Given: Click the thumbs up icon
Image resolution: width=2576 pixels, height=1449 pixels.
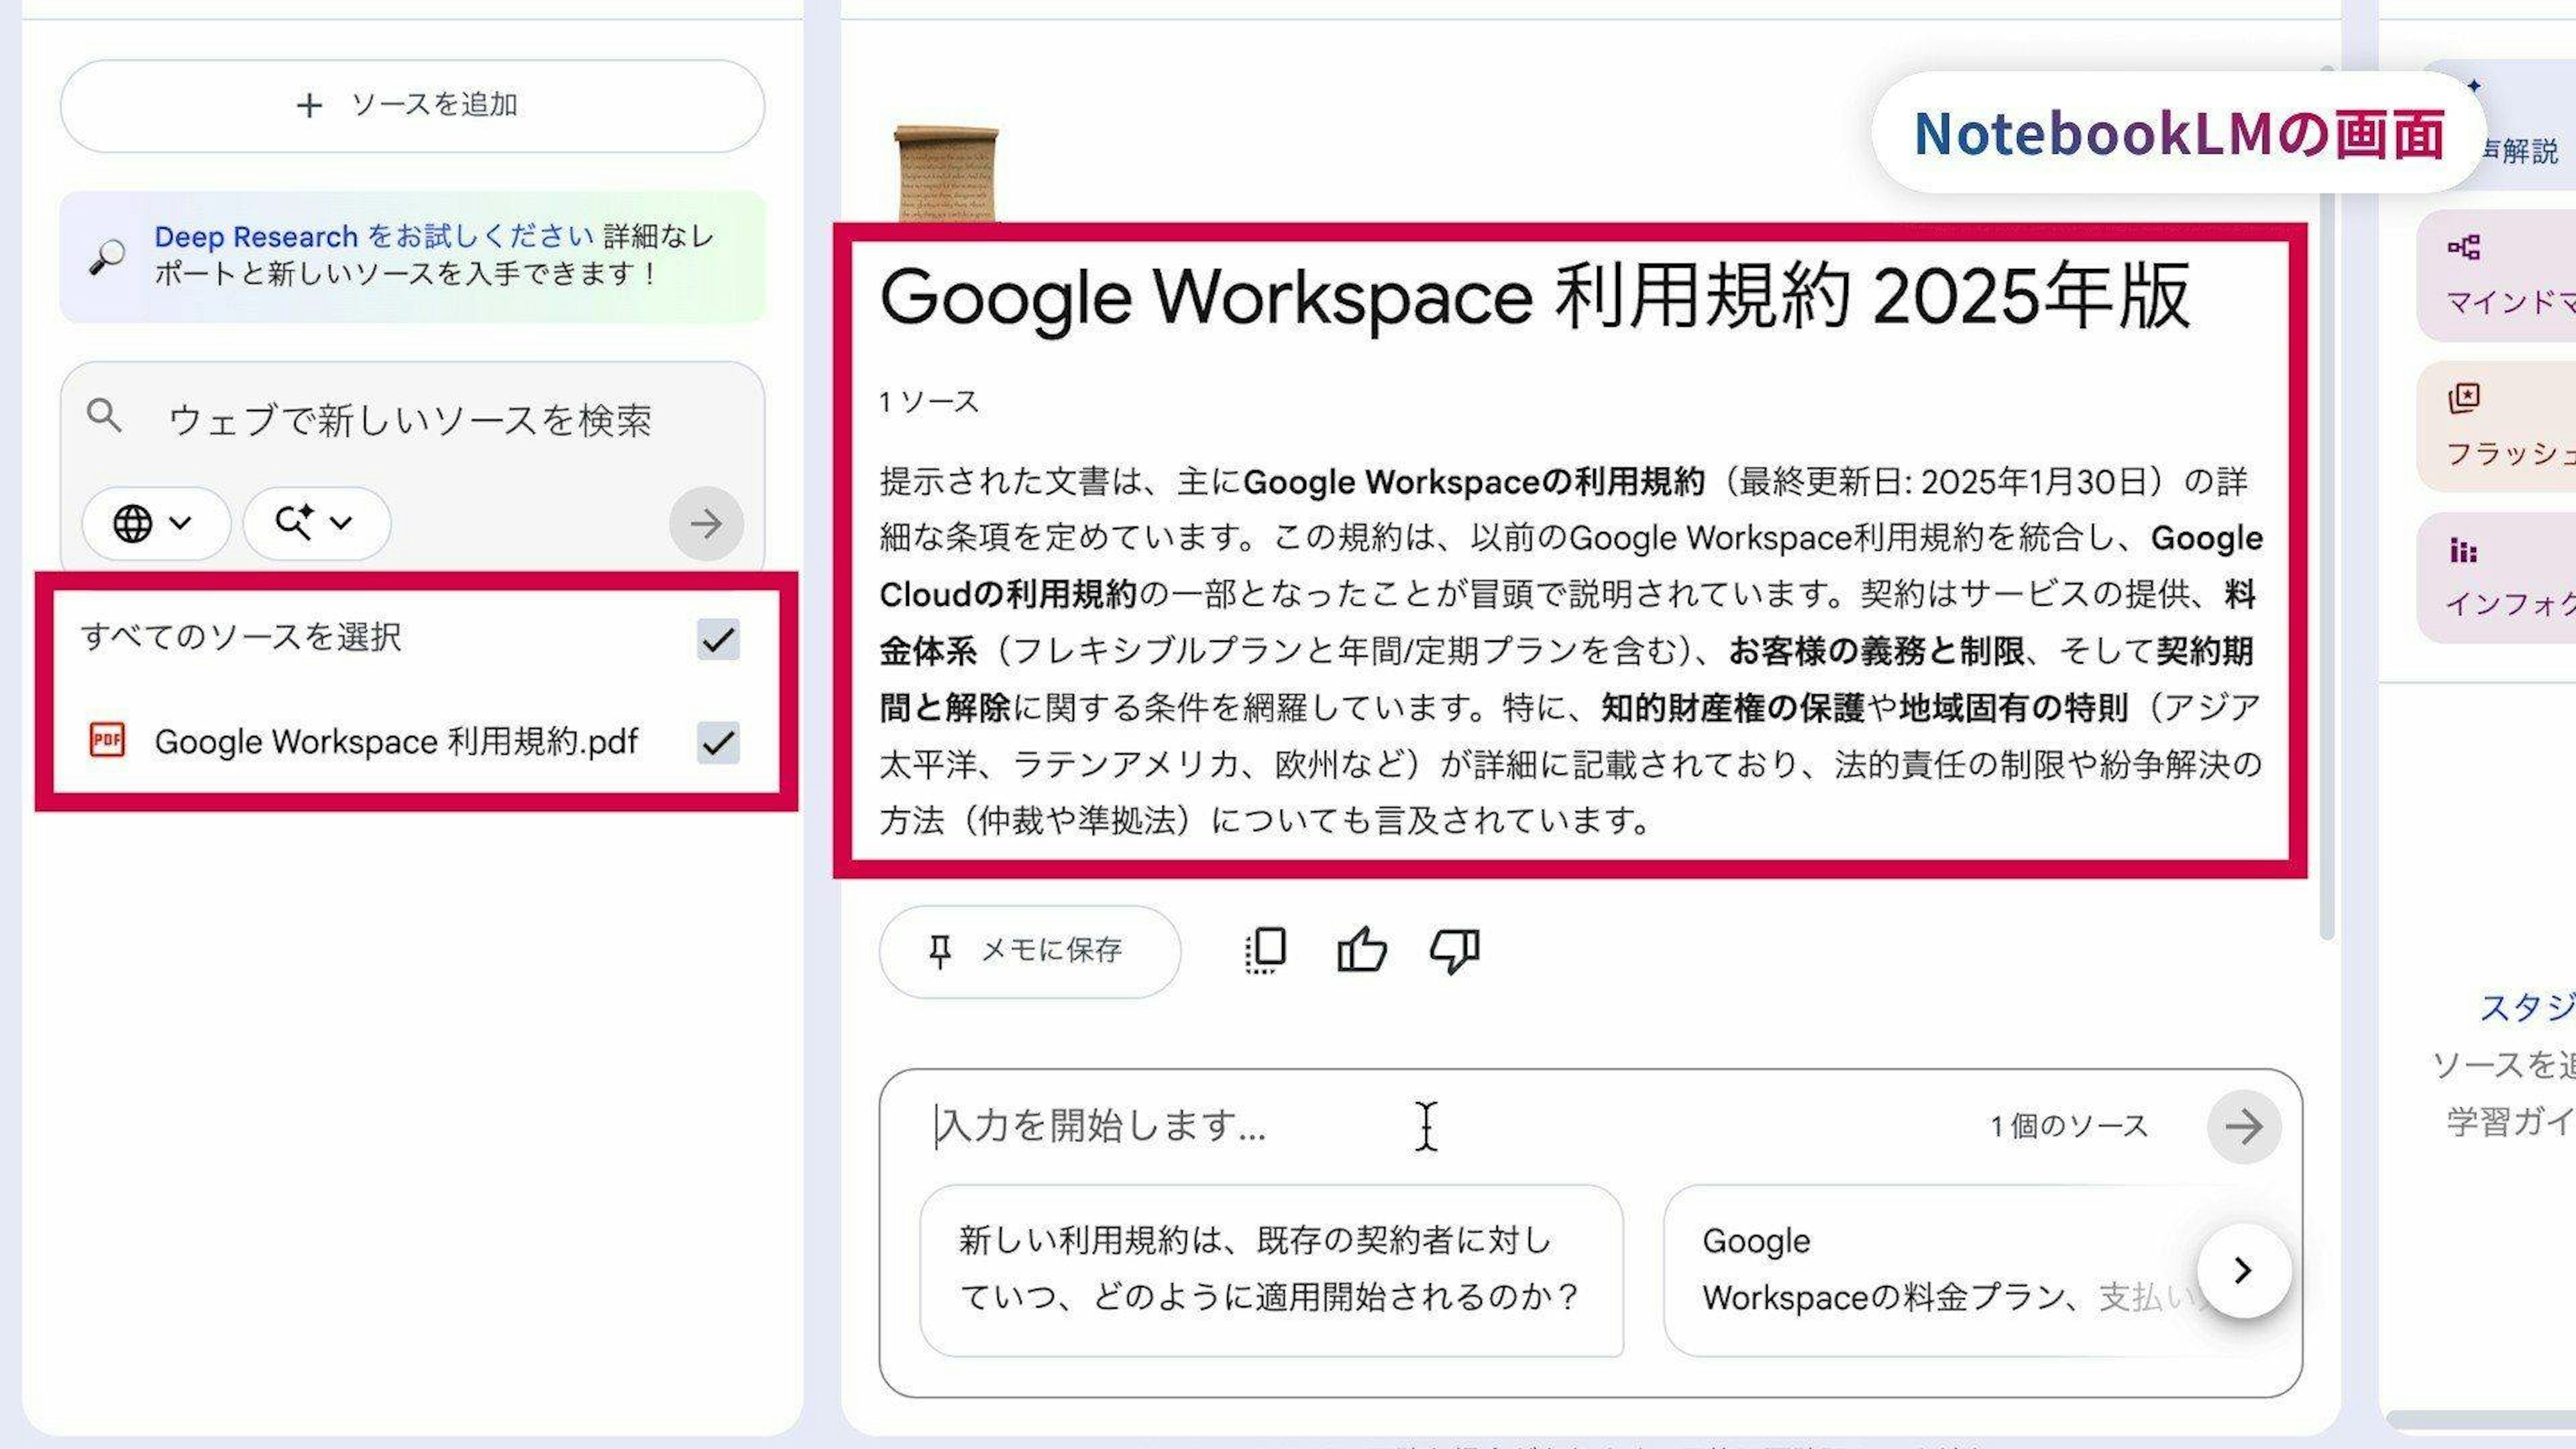Looking at the screenshot, I should [x=1361, y=950].
